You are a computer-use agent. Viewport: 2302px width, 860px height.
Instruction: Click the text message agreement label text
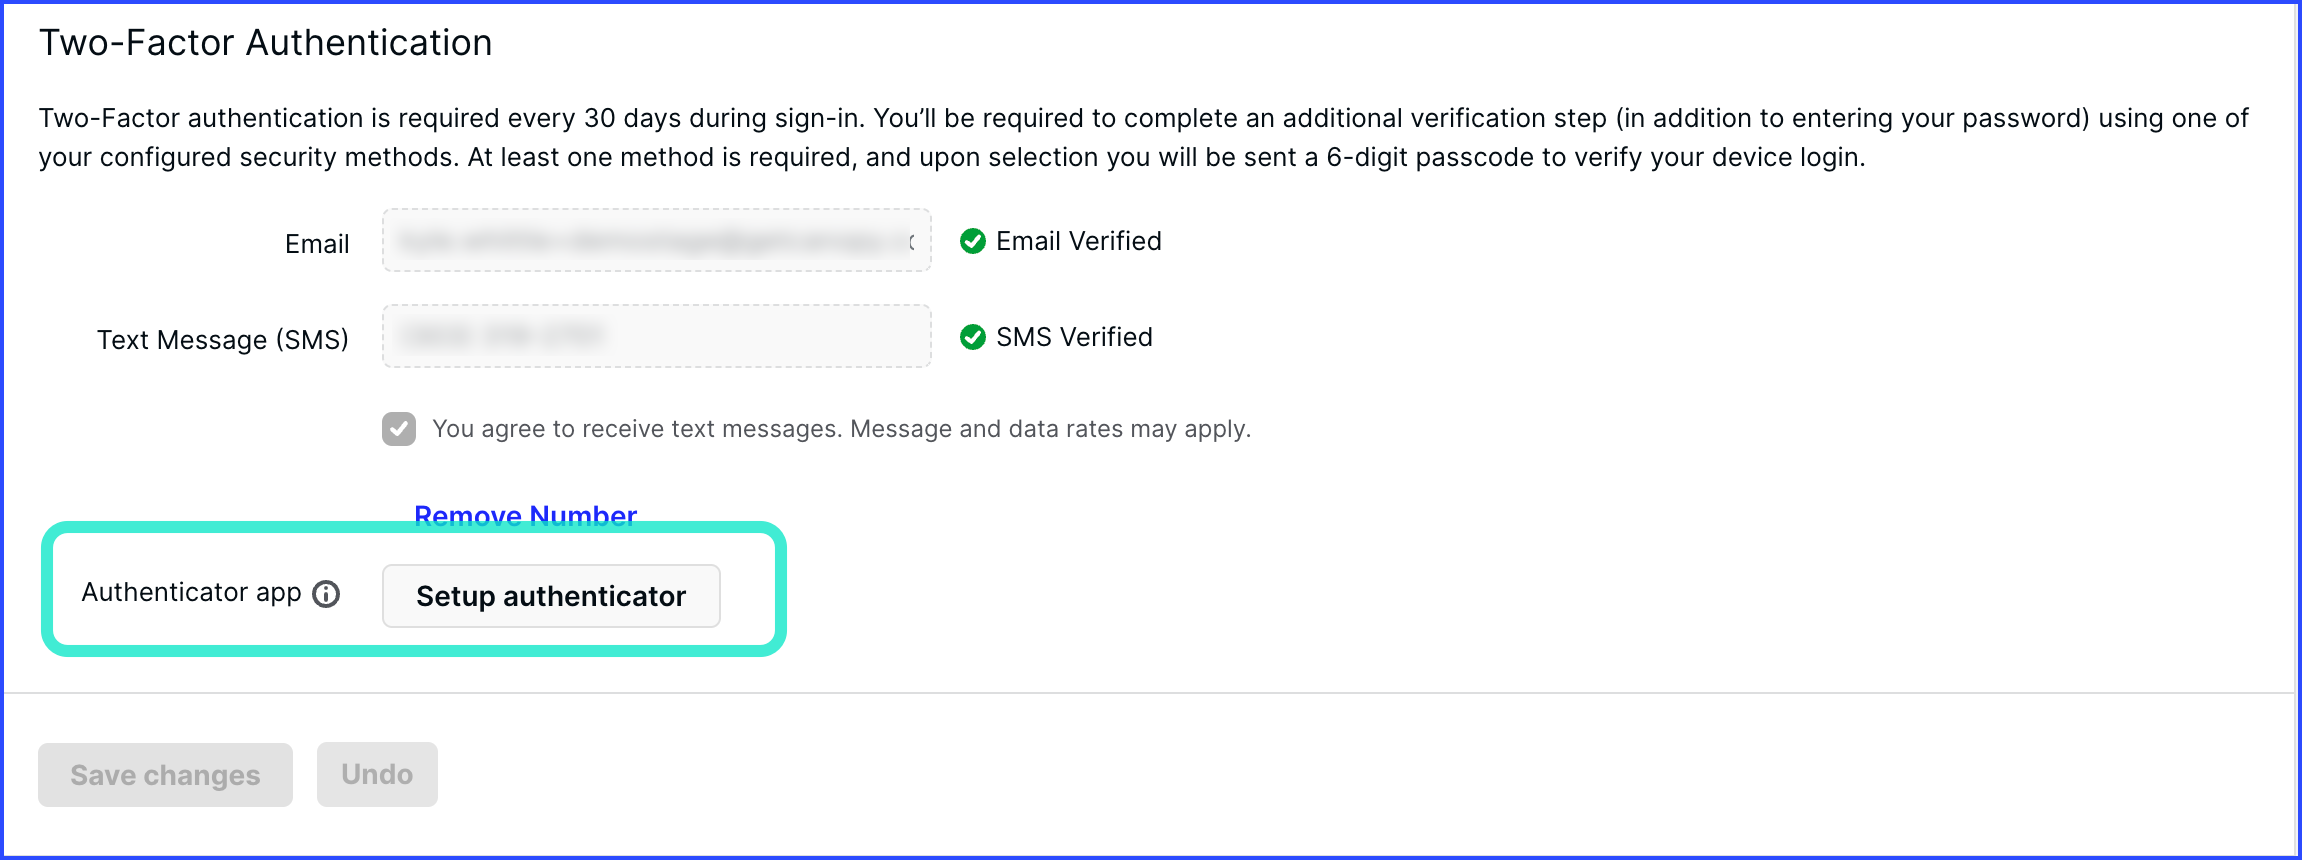coord(841,429)
